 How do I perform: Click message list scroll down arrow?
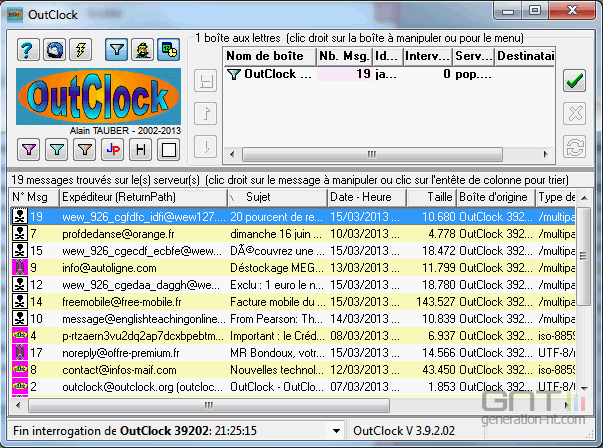583,389
